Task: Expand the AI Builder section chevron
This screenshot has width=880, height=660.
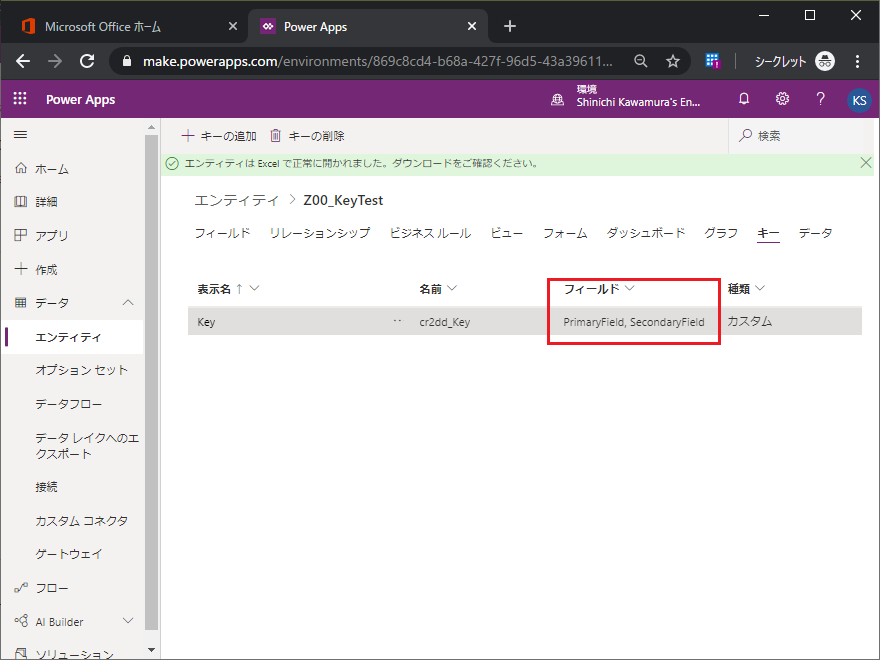Action: pos(128,621)
